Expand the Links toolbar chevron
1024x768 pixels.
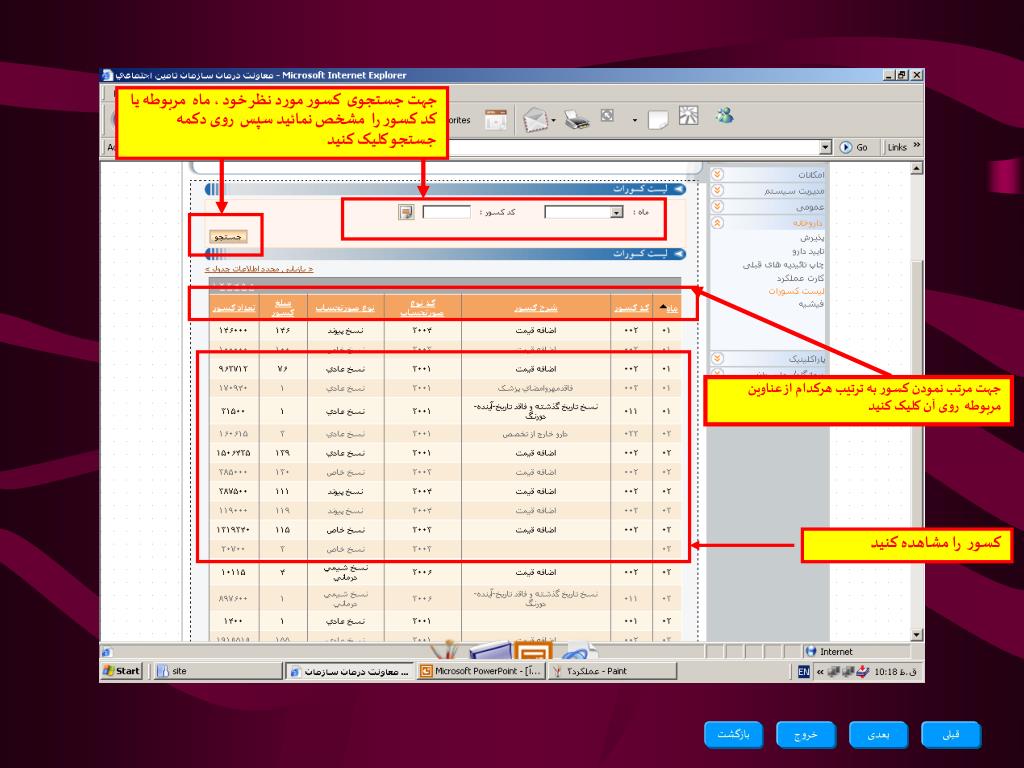click(x=916, y=145)
